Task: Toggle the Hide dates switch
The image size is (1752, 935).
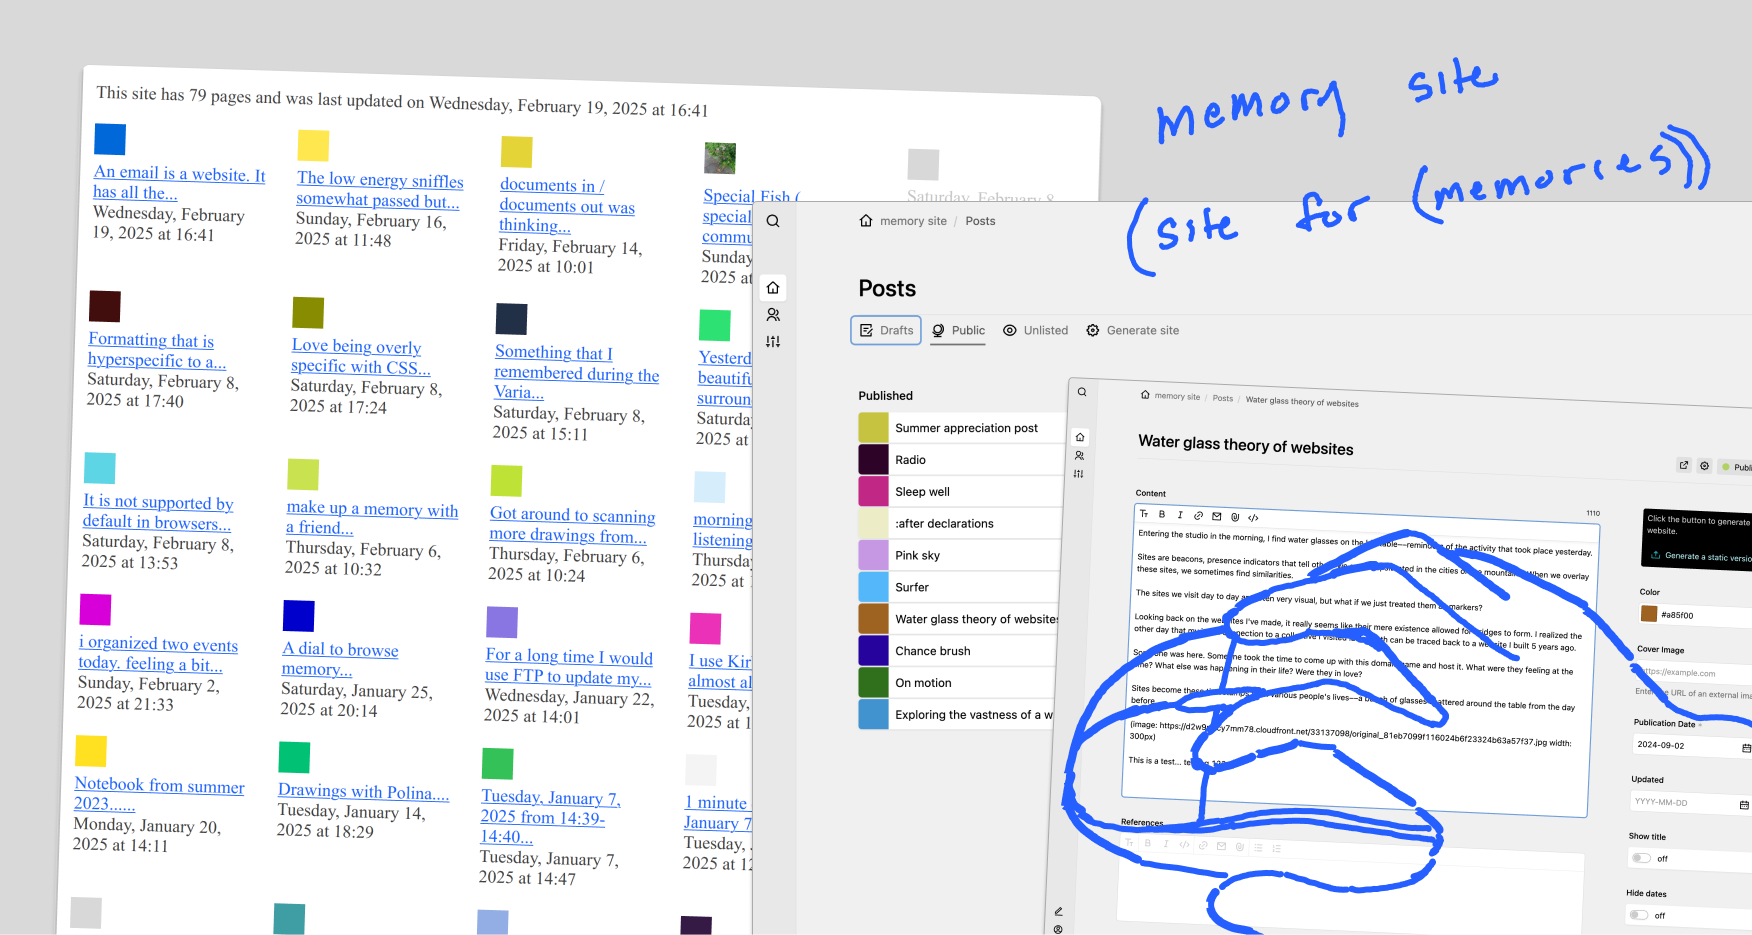Action: (x=1638, y=914)
